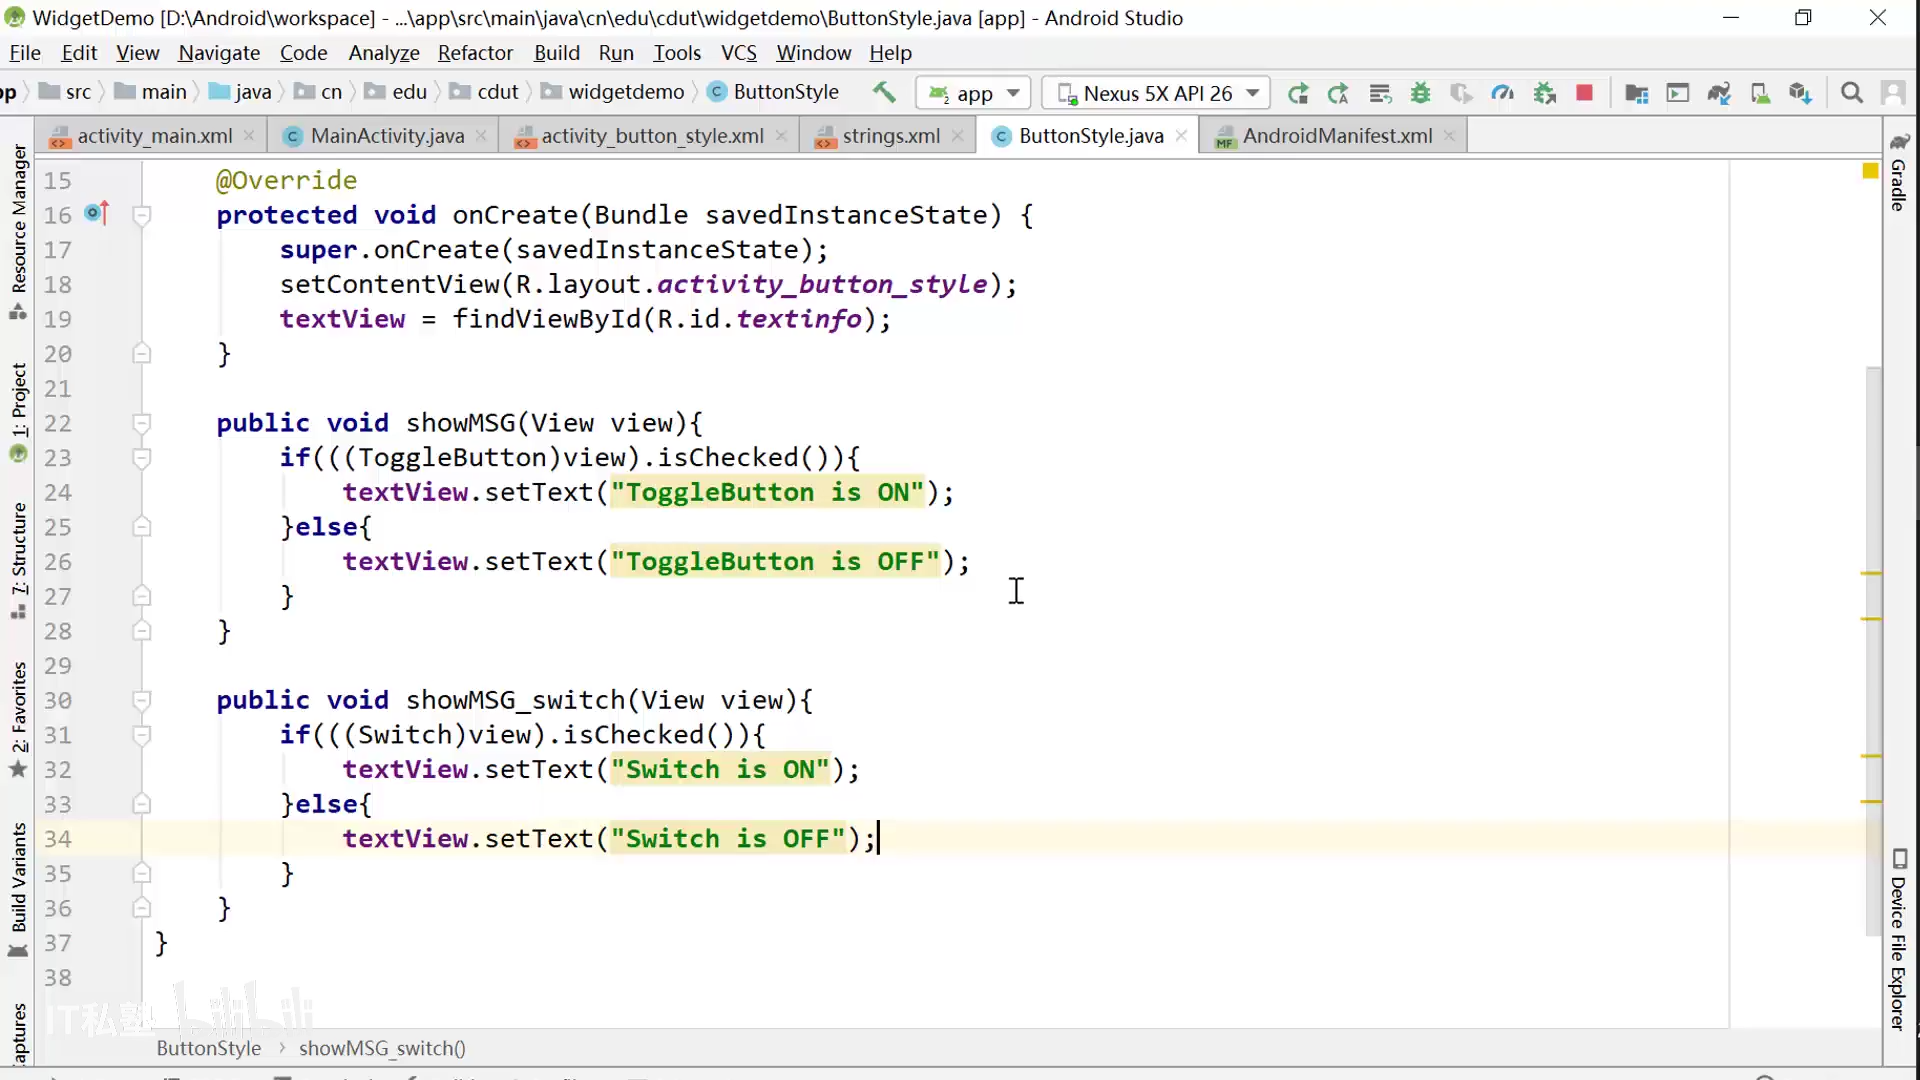Click the Search Everywhere magnifier icon
The image size is (1920, 1080).
(1852, 93)
